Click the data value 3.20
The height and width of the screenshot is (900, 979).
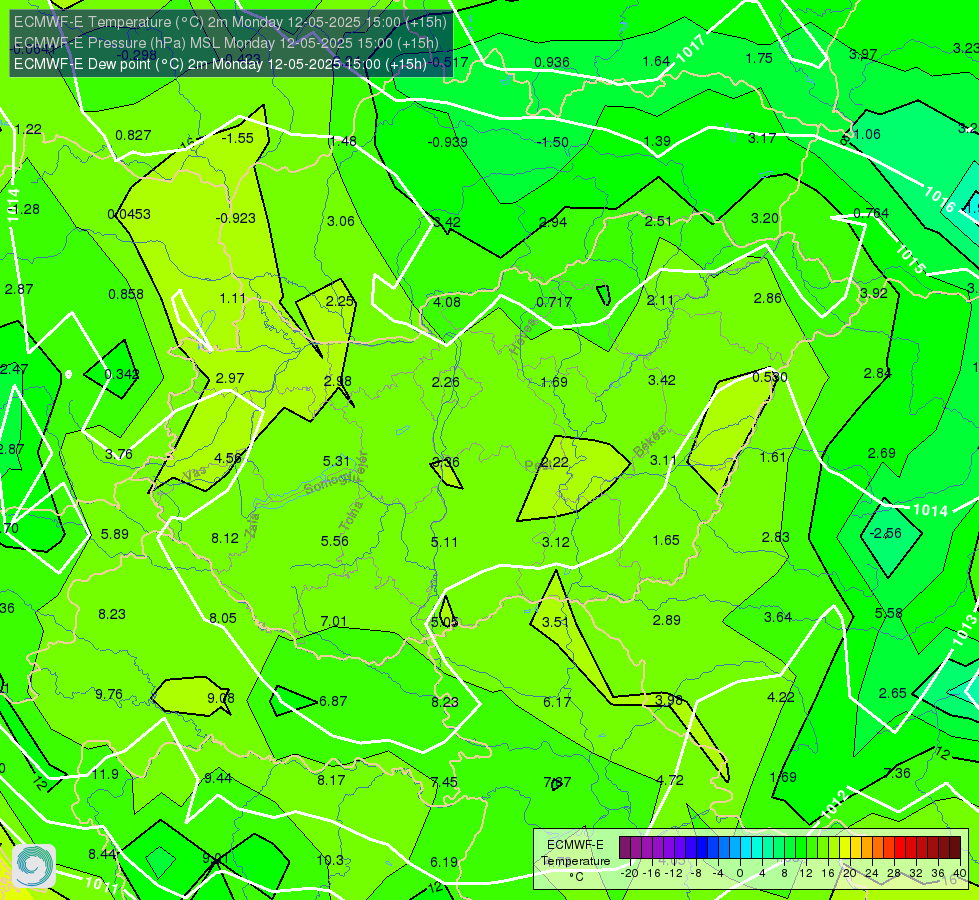[765, 218]
